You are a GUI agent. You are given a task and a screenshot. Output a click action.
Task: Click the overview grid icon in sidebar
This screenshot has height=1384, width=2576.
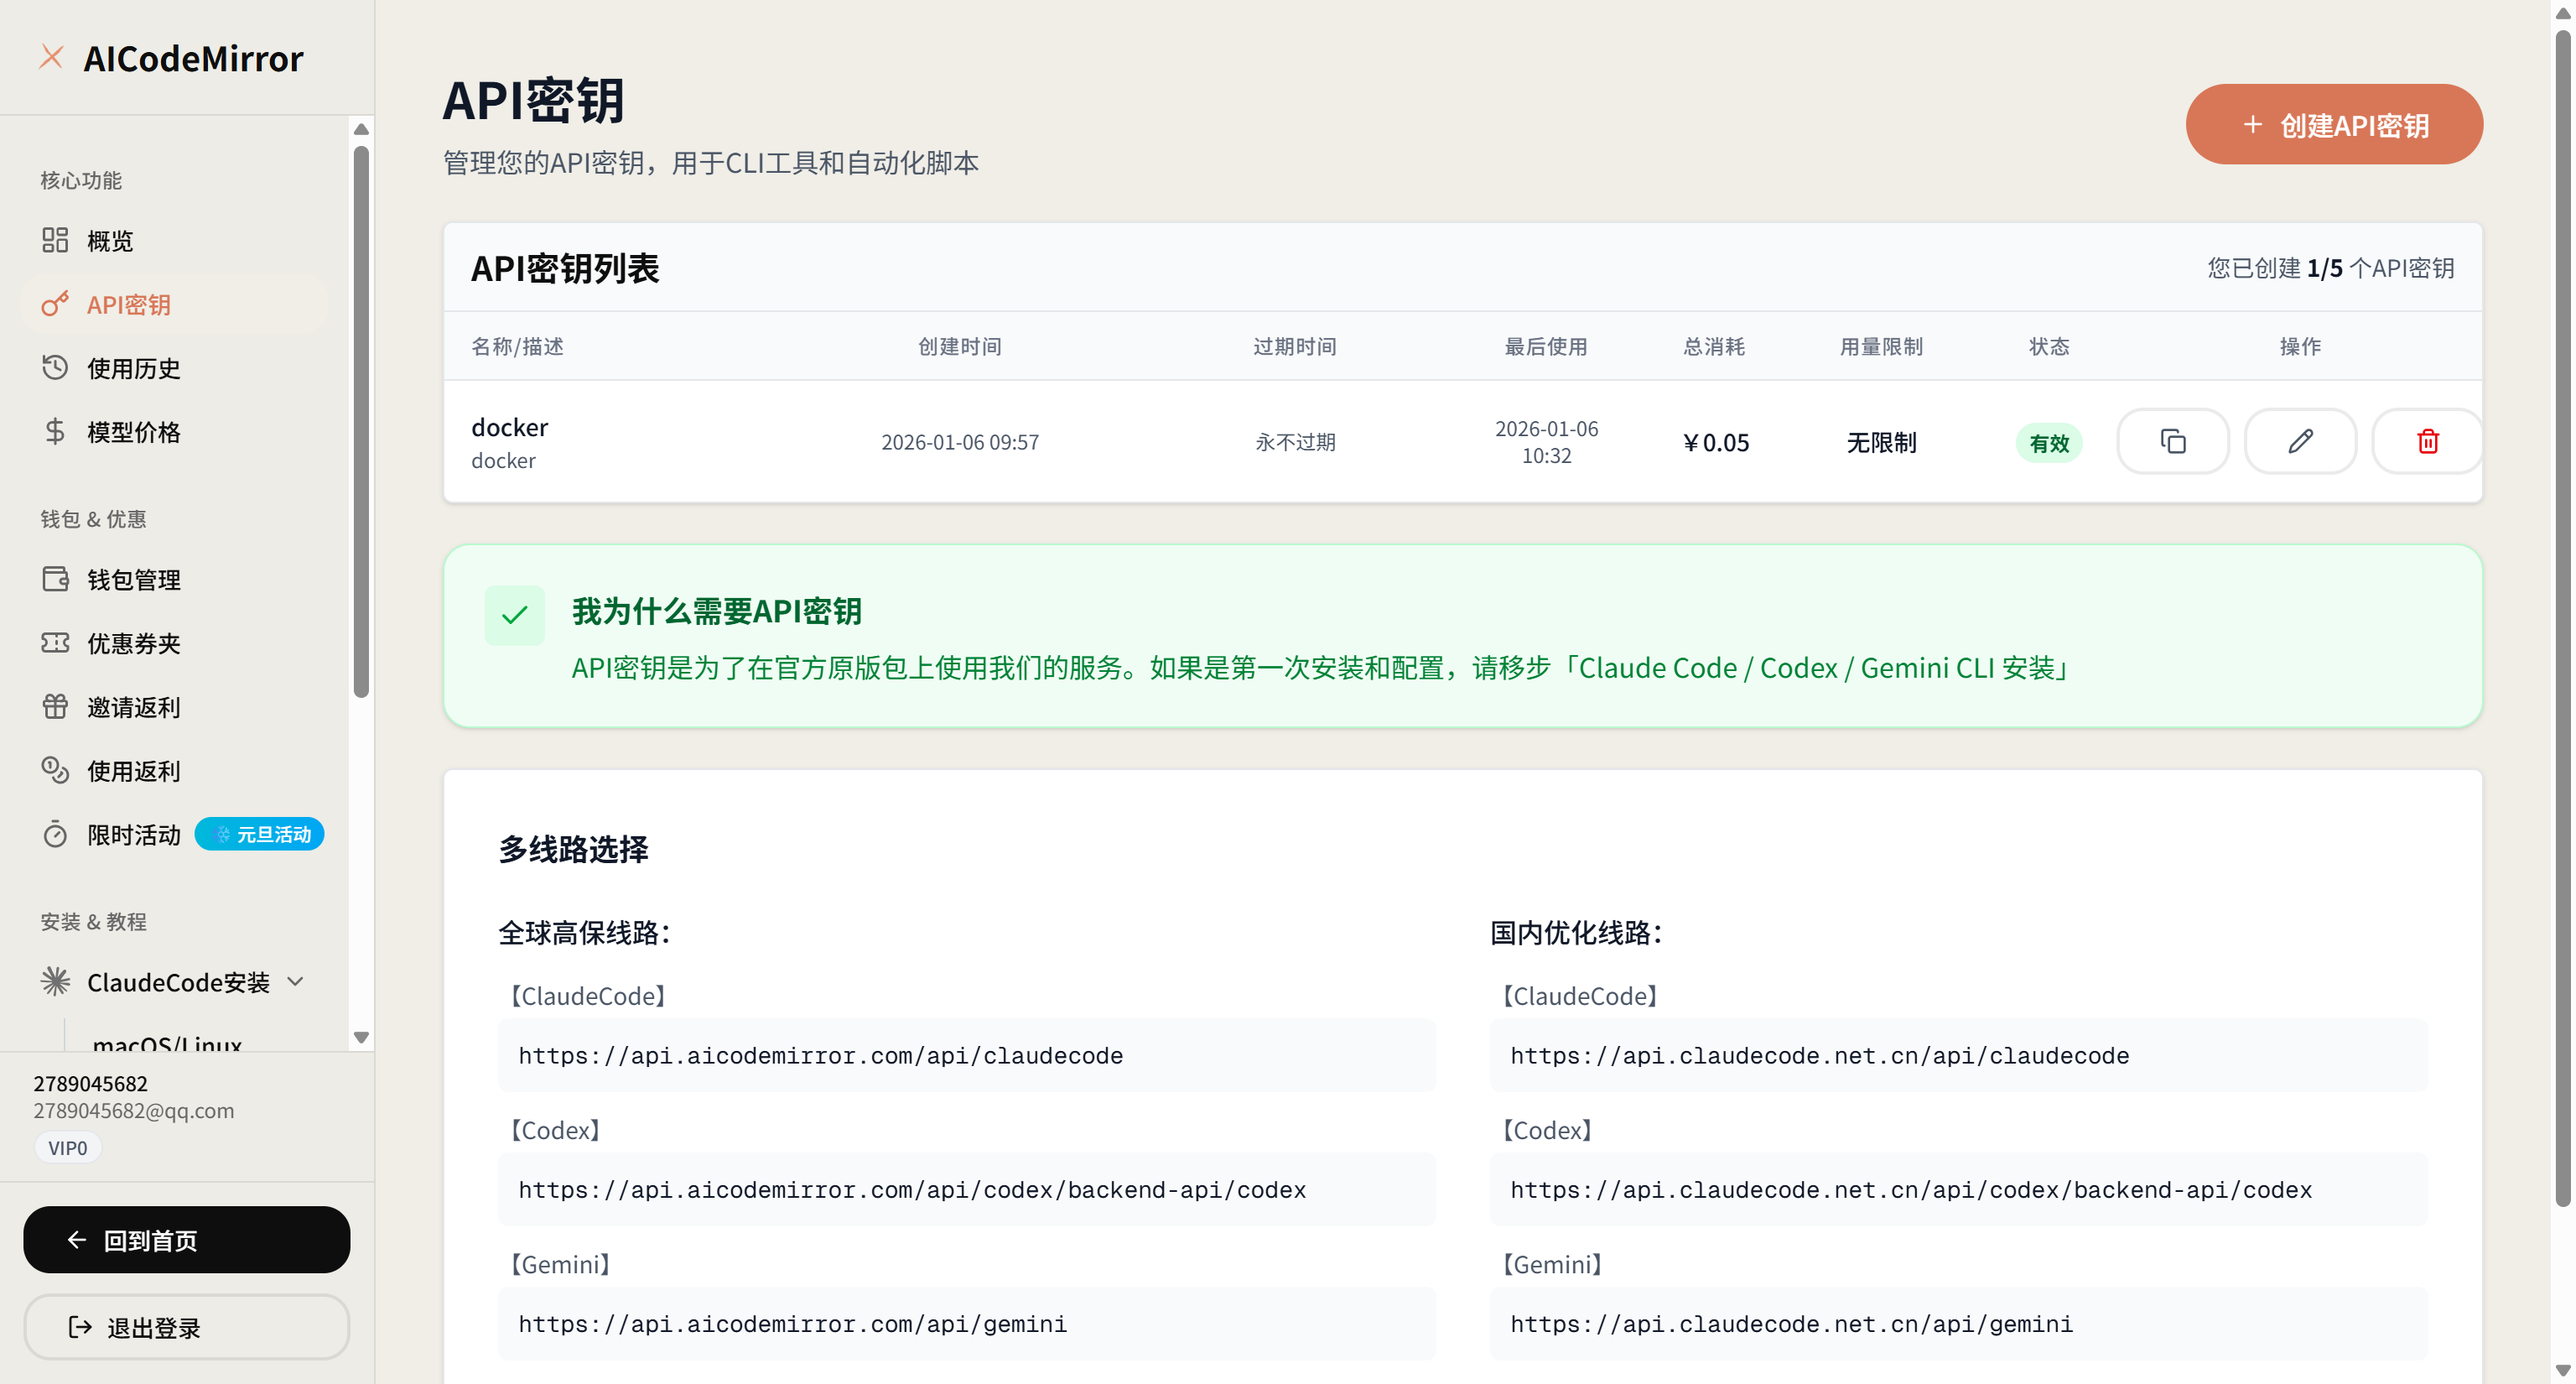coord(55,240)
